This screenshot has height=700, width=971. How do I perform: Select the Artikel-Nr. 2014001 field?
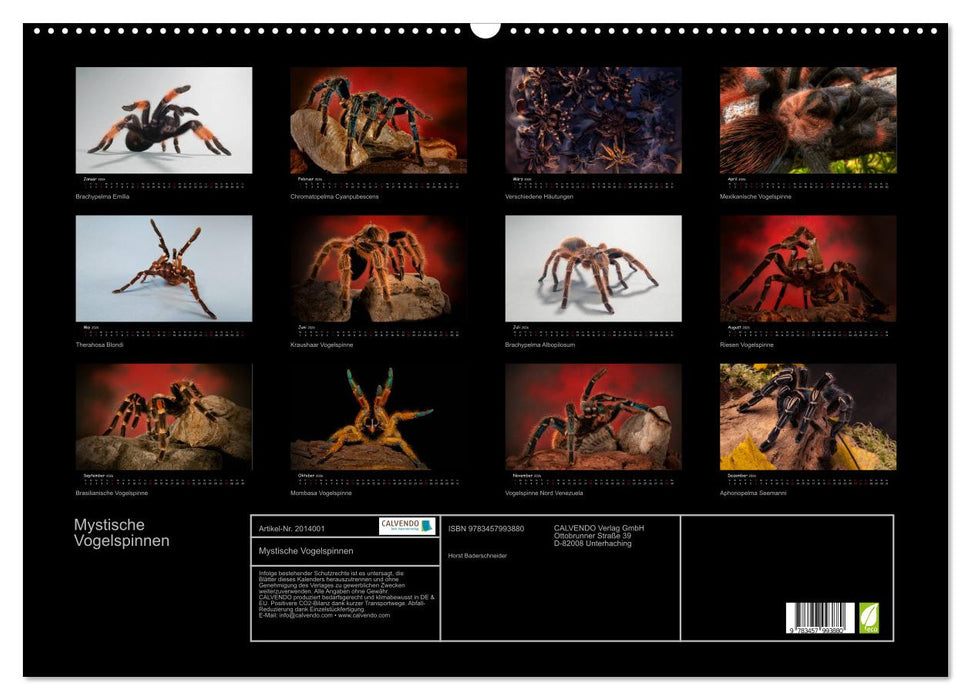point(292,528)
